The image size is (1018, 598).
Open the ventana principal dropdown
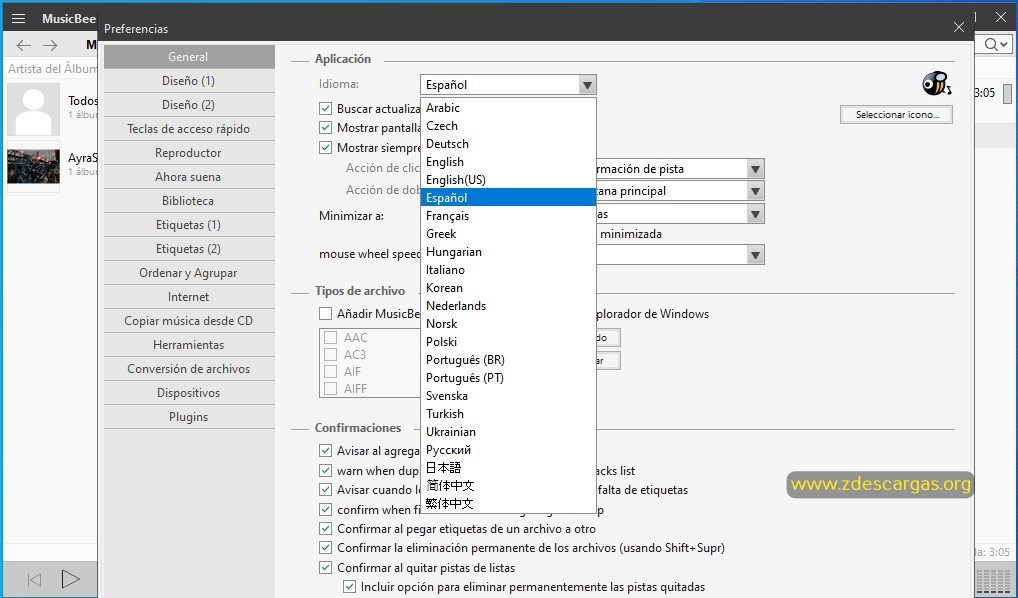coord(754,191)
